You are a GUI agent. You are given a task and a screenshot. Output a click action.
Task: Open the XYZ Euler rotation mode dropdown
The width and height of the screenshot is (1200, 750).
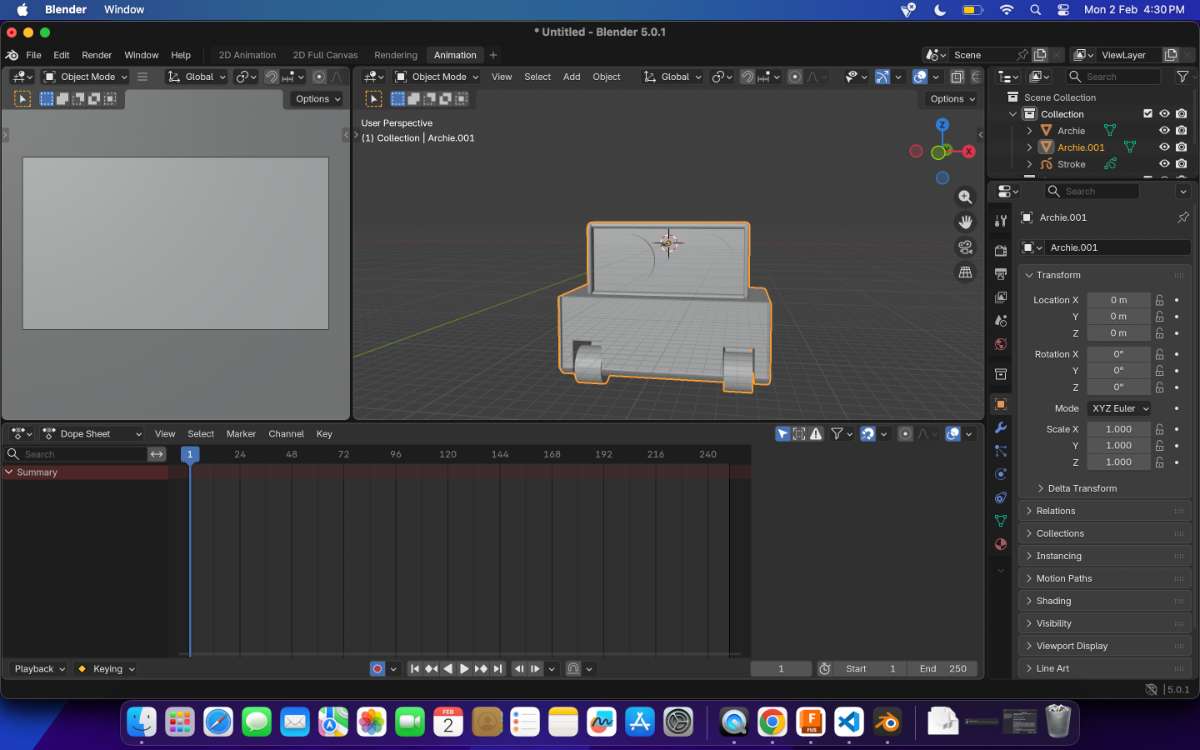[1119, 408]
